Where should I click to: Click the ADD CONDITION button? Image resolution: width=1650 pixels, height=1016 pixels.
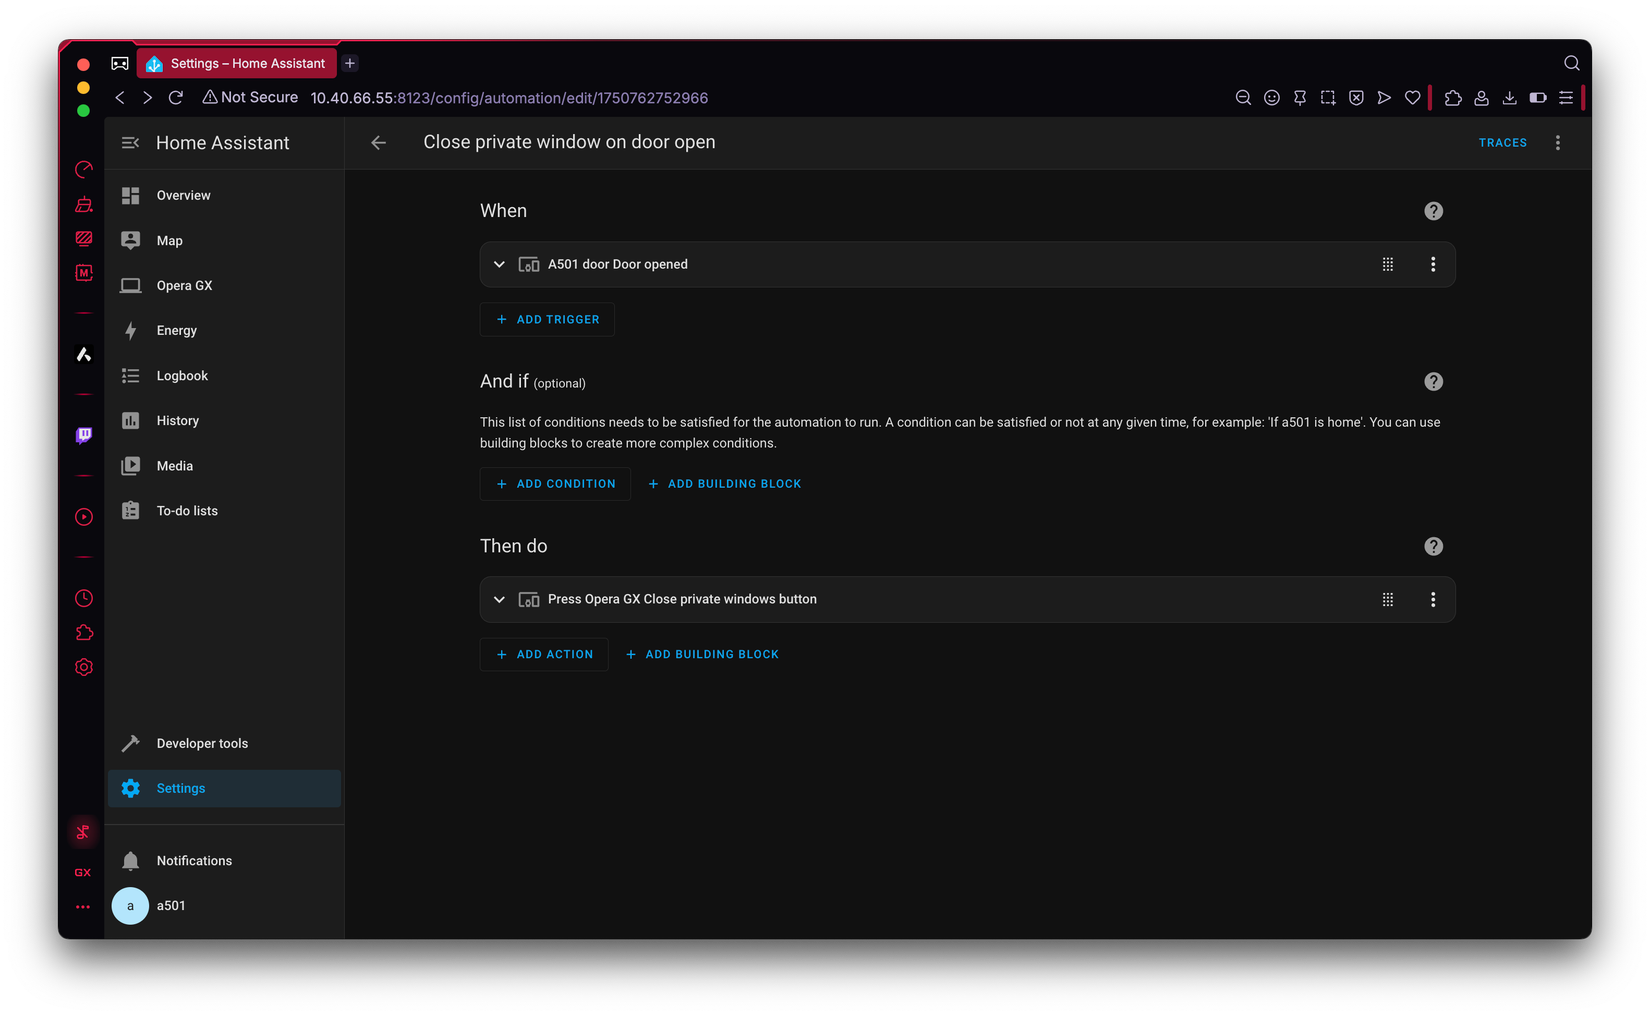pos(555,483)
